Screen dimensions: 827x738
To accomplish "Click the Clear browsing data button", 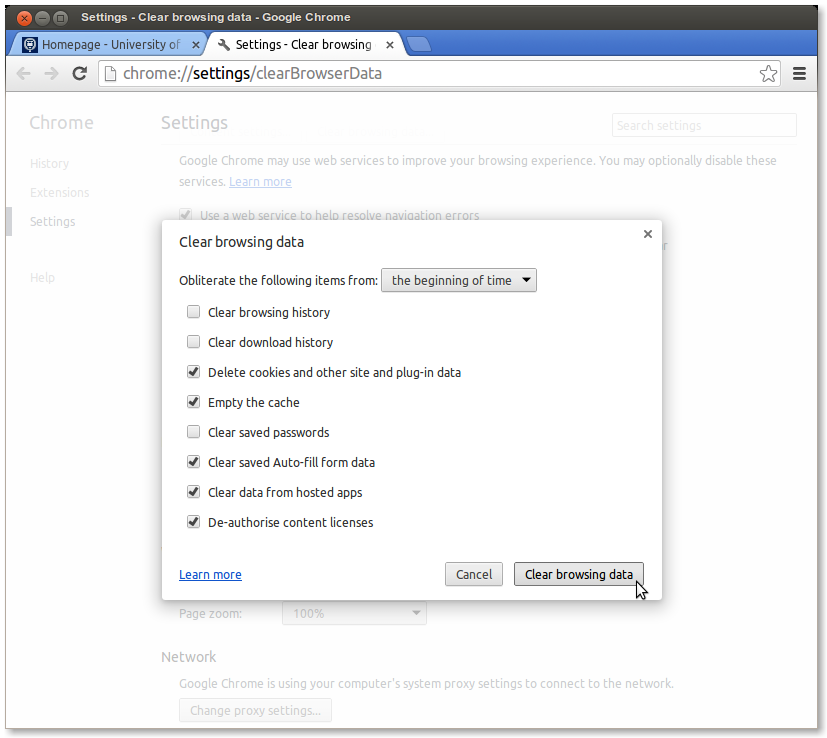I will click(x=579, y=574).
